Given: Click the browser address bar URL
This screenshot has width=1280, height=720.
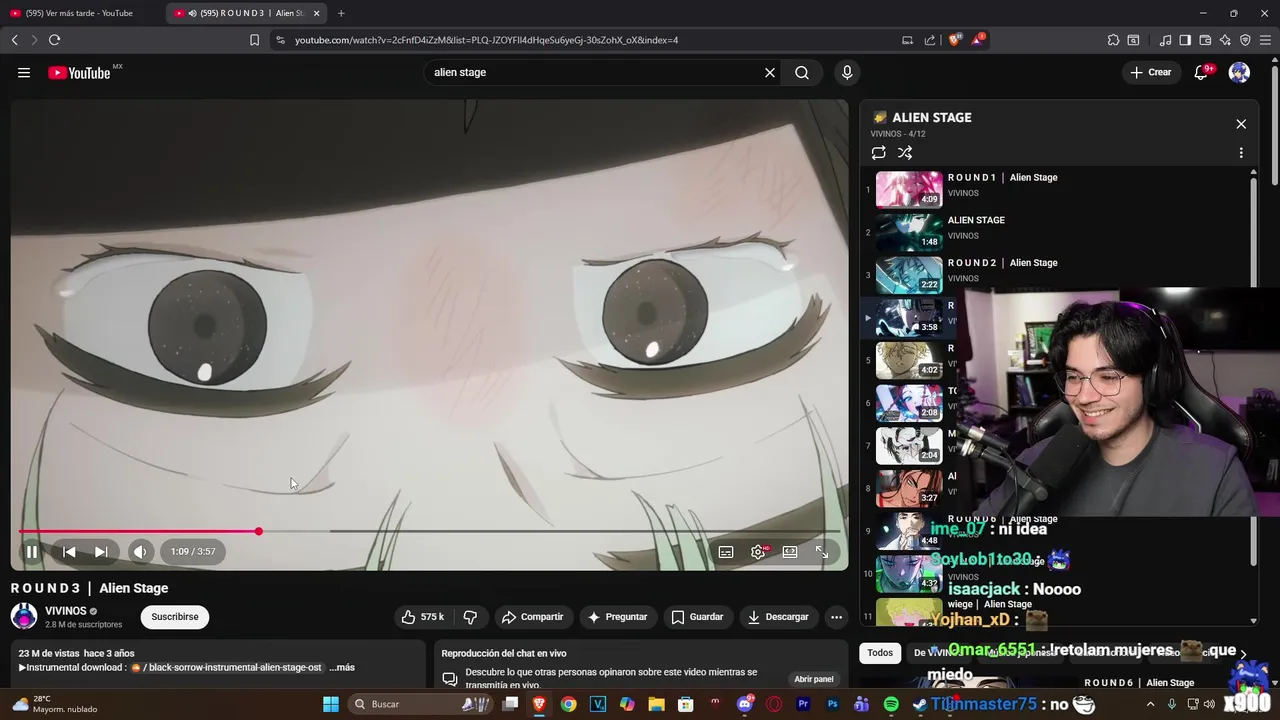Looking at the screenshot, I should click(486, 40).
